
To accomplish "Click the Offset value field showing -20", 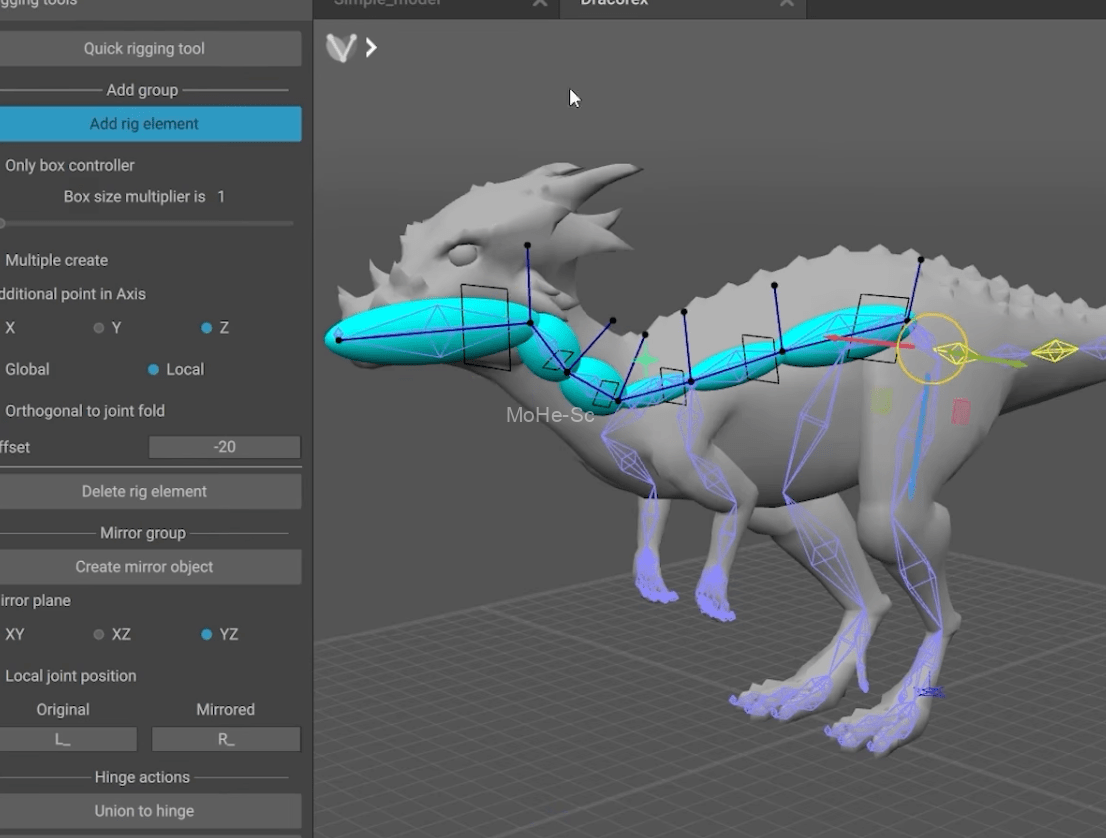I will 224,447.
